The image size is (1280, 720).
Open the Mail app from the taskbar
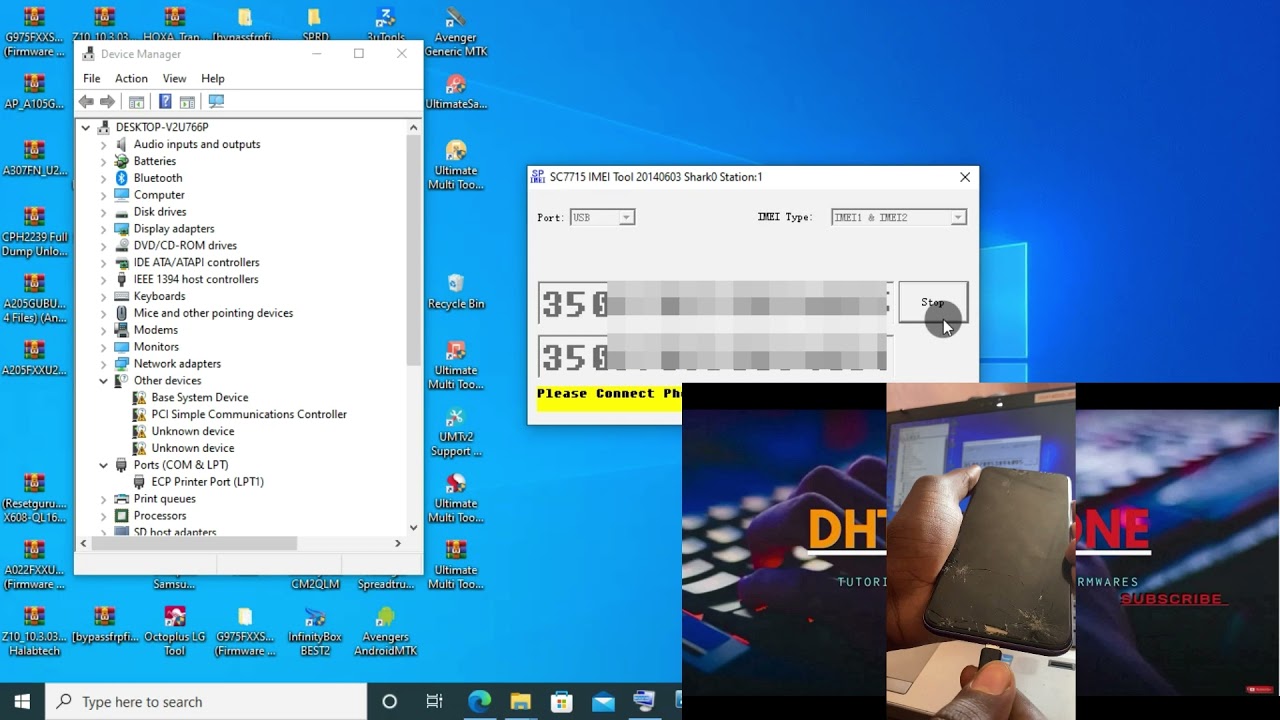pyautogui.click(x=603, y=701)
